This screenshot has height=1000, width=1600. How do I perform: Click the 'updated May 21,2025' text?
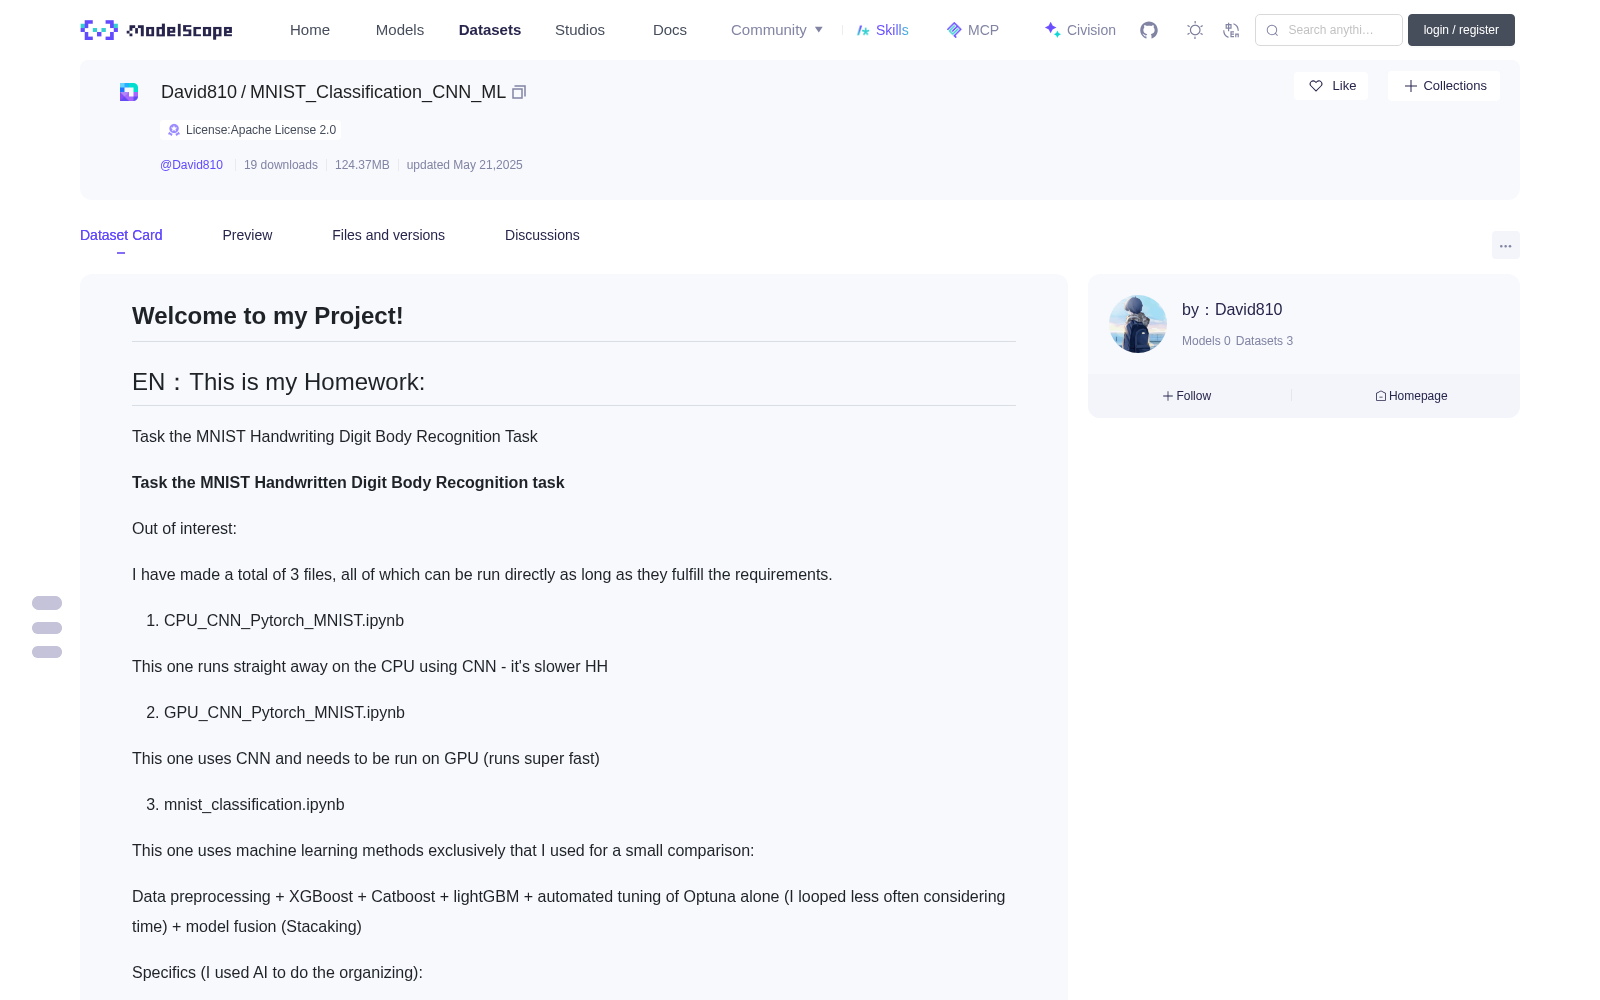point(464,165)
